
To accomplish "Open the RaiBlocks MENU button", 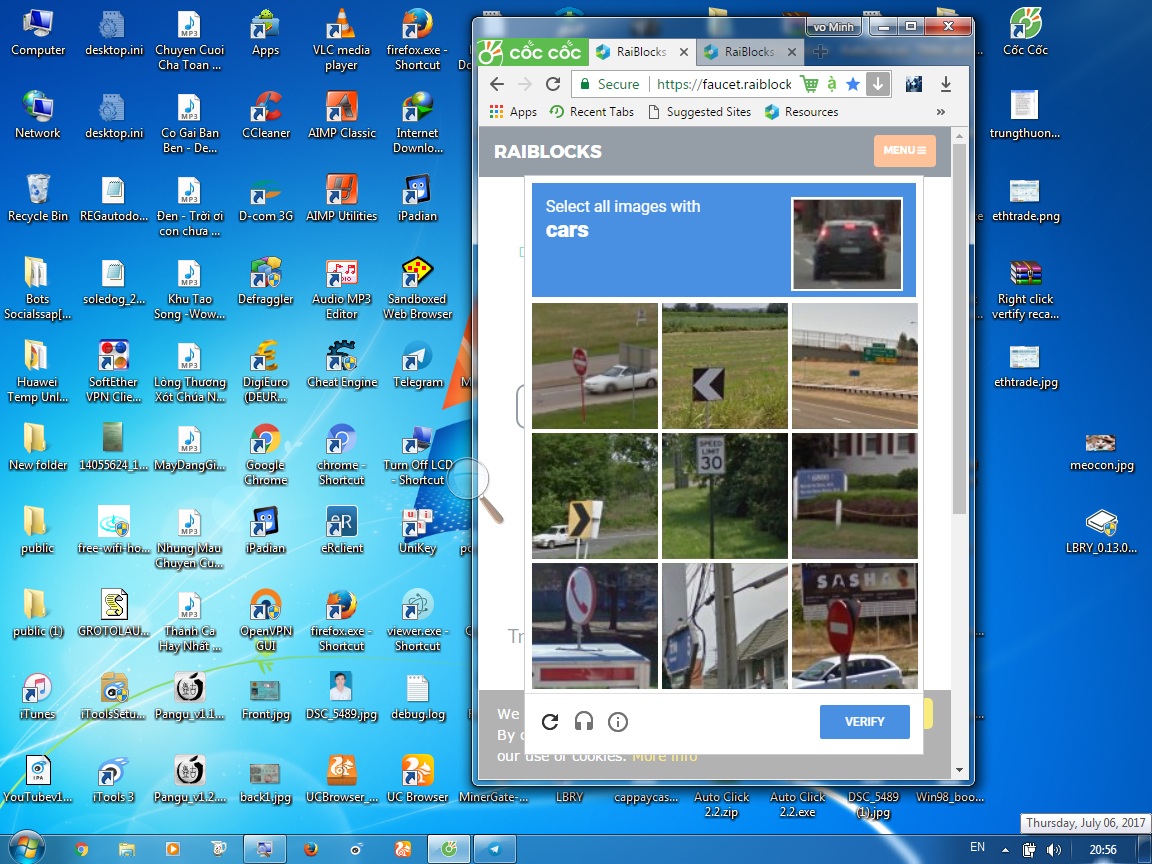I will (904, 151).
